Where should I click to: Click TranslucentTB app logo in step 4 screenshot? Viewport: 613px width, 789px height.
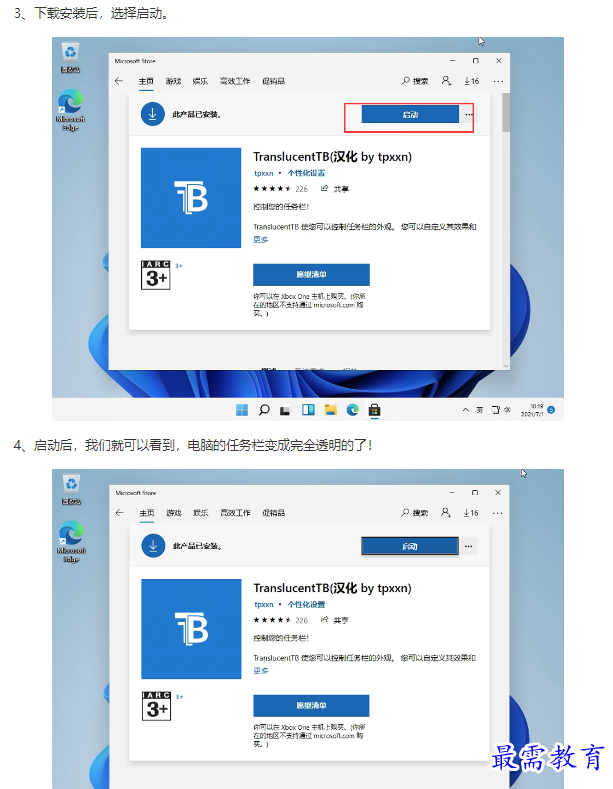click(x=191, y=629)
